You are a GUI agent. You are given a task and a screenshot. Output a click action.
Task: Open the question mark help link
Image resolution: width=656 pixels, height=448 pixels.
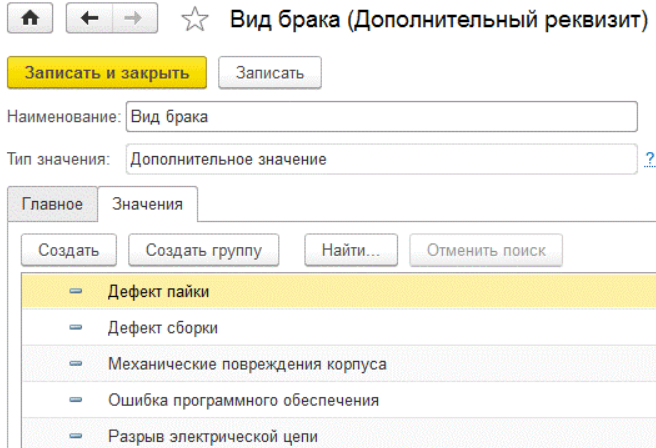[x=650, y=158]
